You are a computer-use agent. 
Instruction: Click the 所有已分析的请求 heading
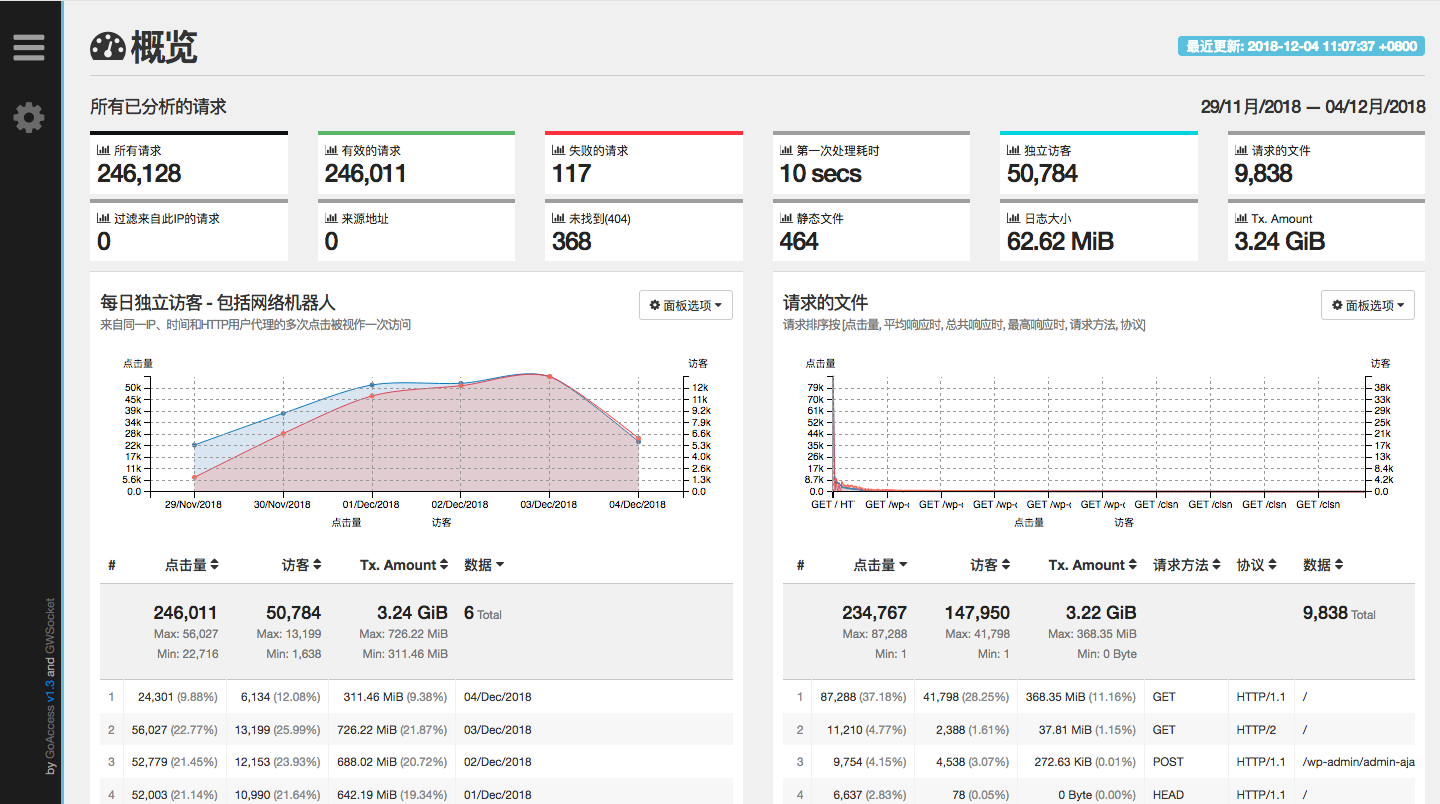pyautogui.click(x=158, y=107)
